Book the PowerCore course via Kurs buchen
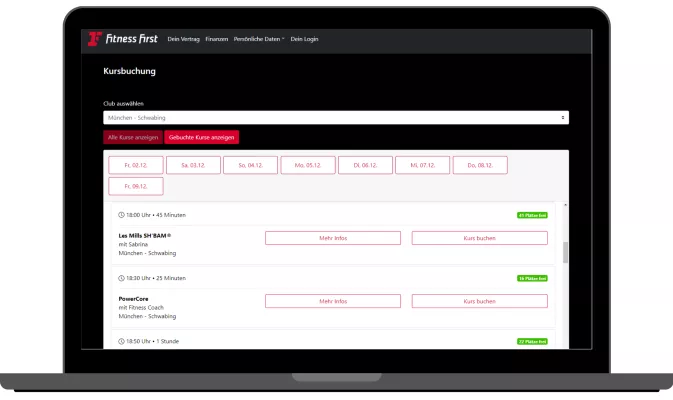 479,301
